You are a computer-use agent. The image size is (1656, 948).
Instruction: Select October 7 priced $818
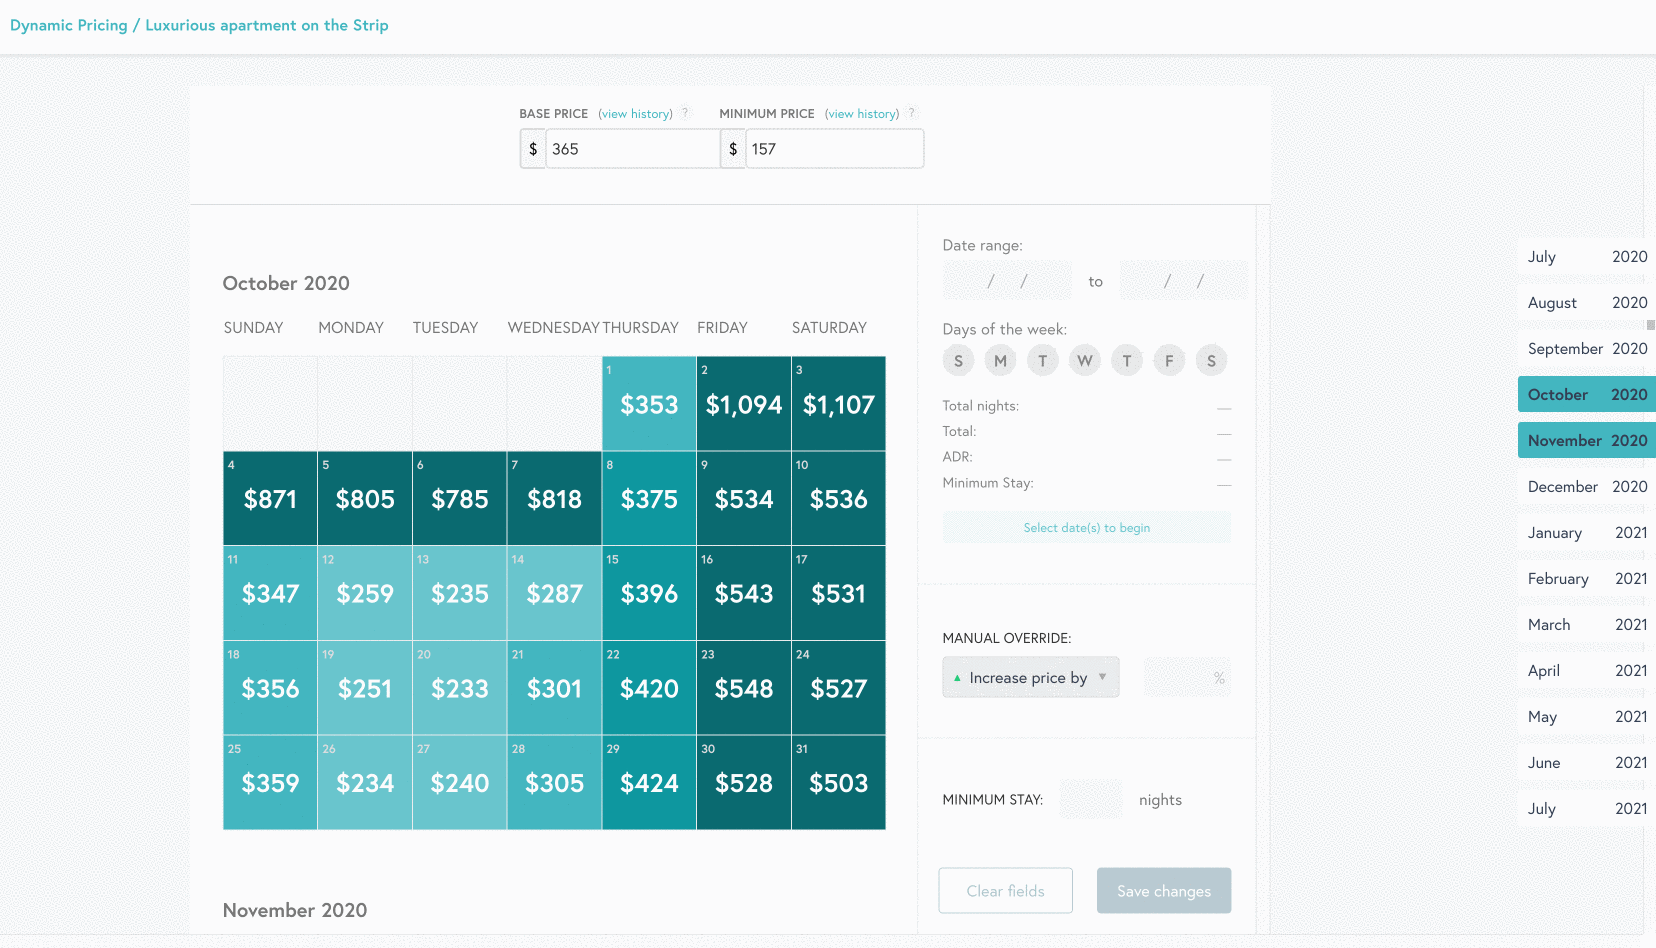pos(555,498)
